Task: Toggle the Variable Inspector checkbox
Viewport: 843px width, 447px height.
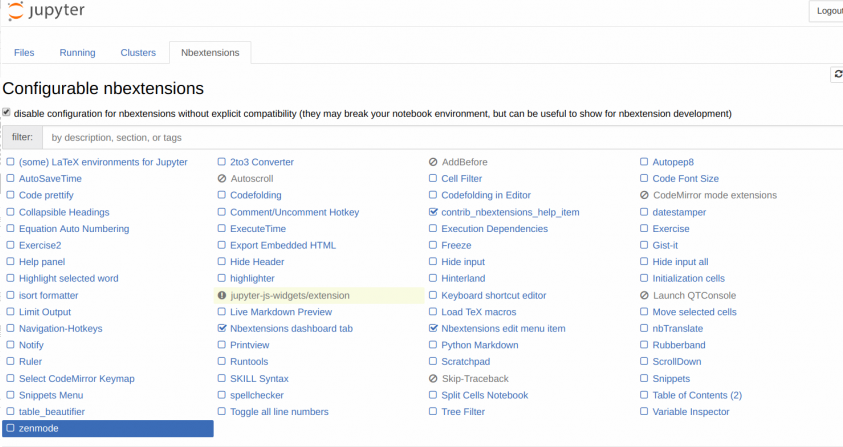Action: [644, 411]
